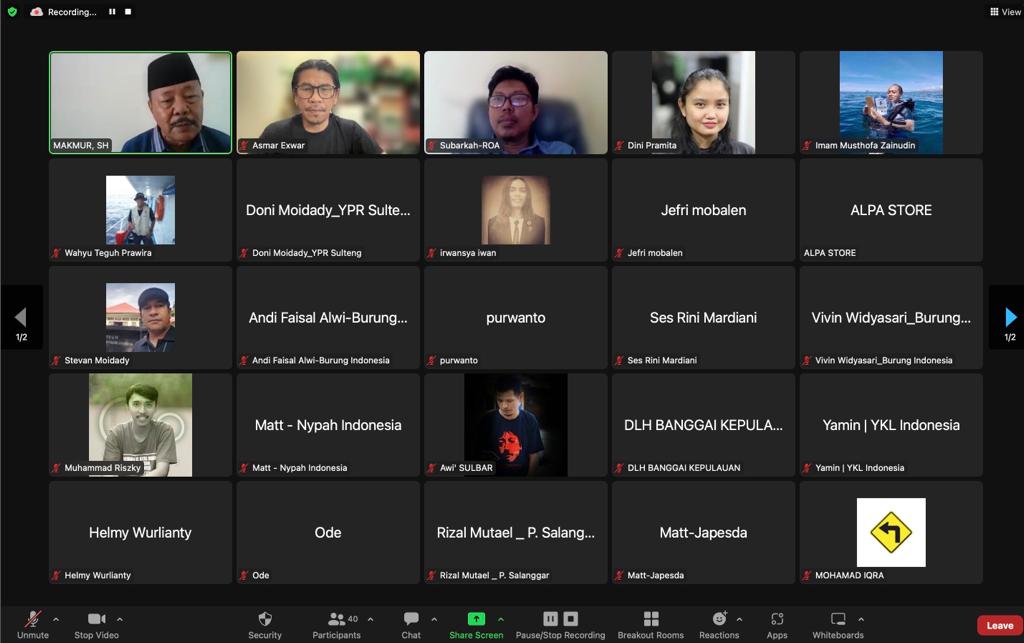Open the Participants panel icon
1024x643 pixels.
point(336,618)
